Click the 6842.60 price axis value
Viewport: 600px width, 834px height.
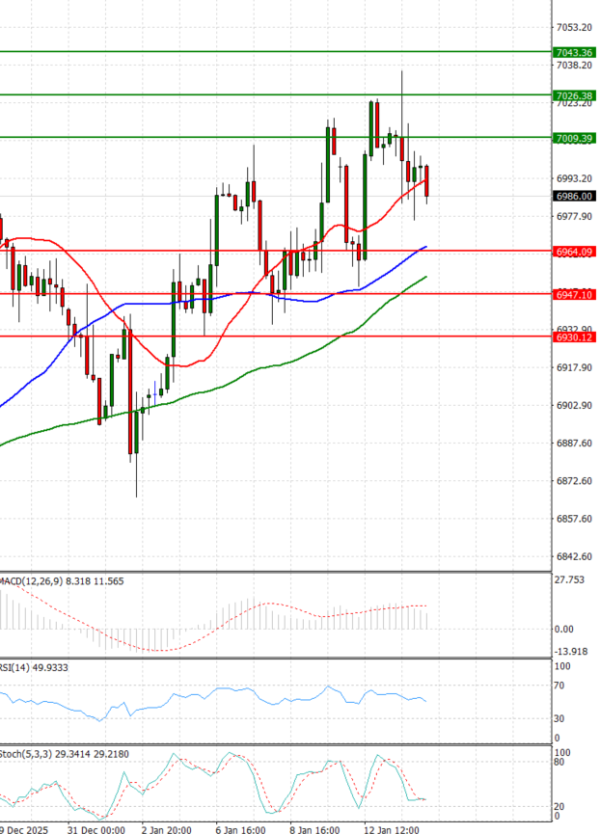[x=574, y=557]
